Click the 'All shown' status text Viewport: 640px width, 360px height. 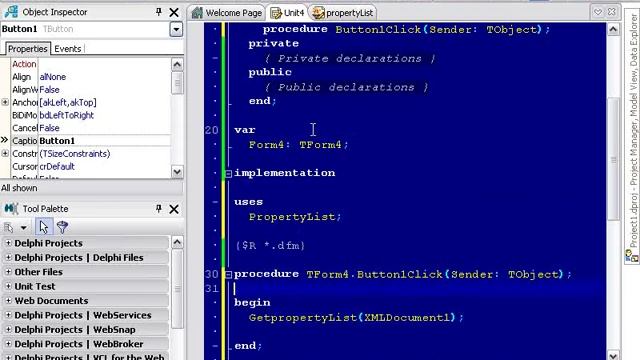19,188
